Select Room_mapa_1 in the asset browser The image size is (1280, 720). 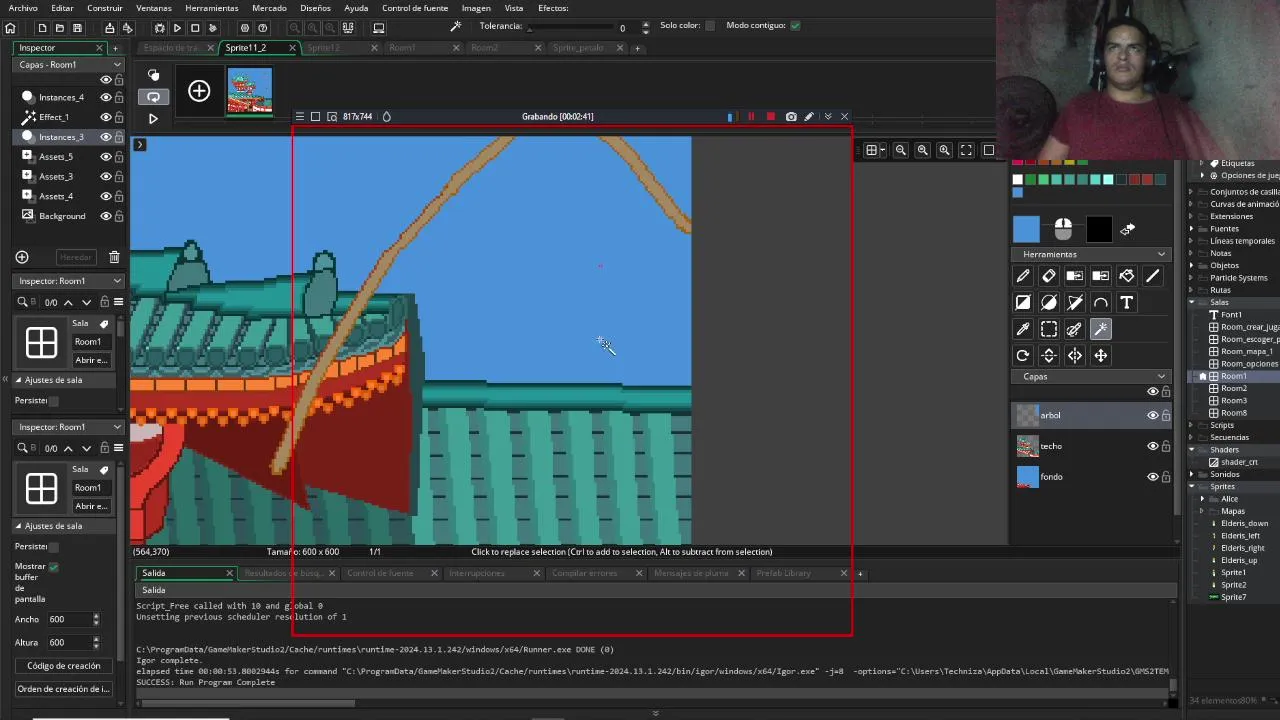(1246, 351)
